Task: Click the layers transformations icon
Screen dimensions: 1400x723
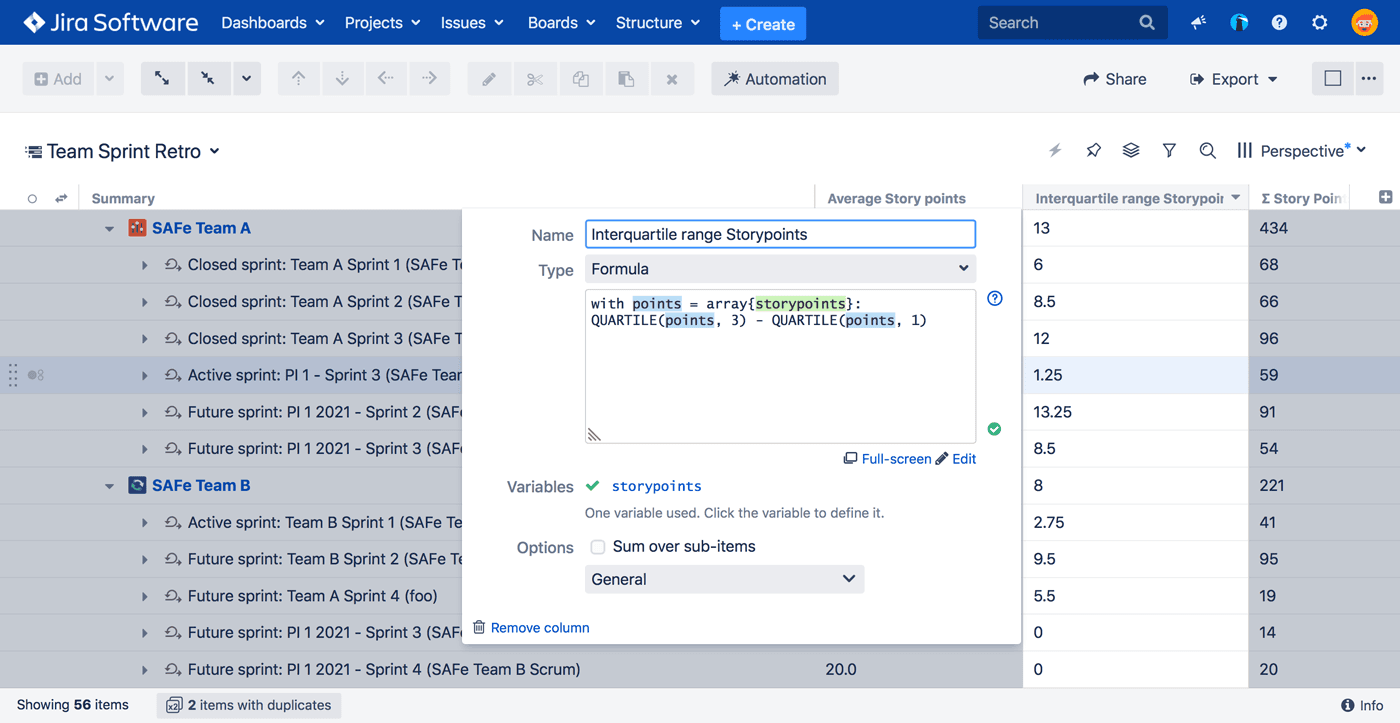Action: [1131, 151]
